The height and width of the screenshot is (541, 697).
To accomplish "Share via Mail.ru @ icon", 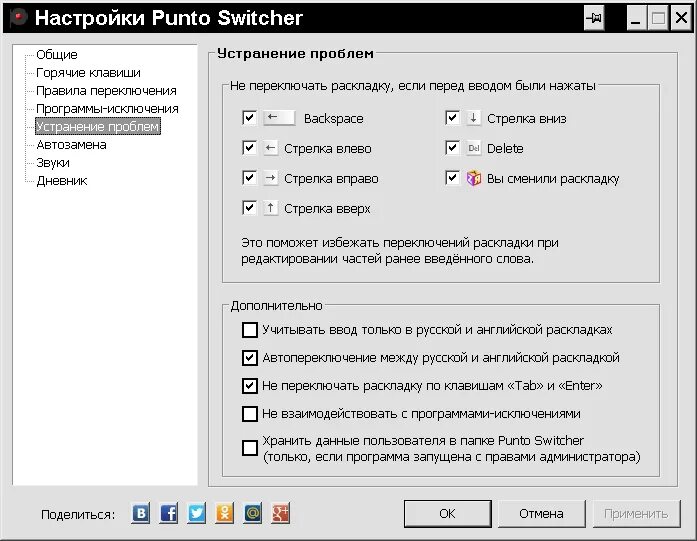I will click(x=252, y=513).
